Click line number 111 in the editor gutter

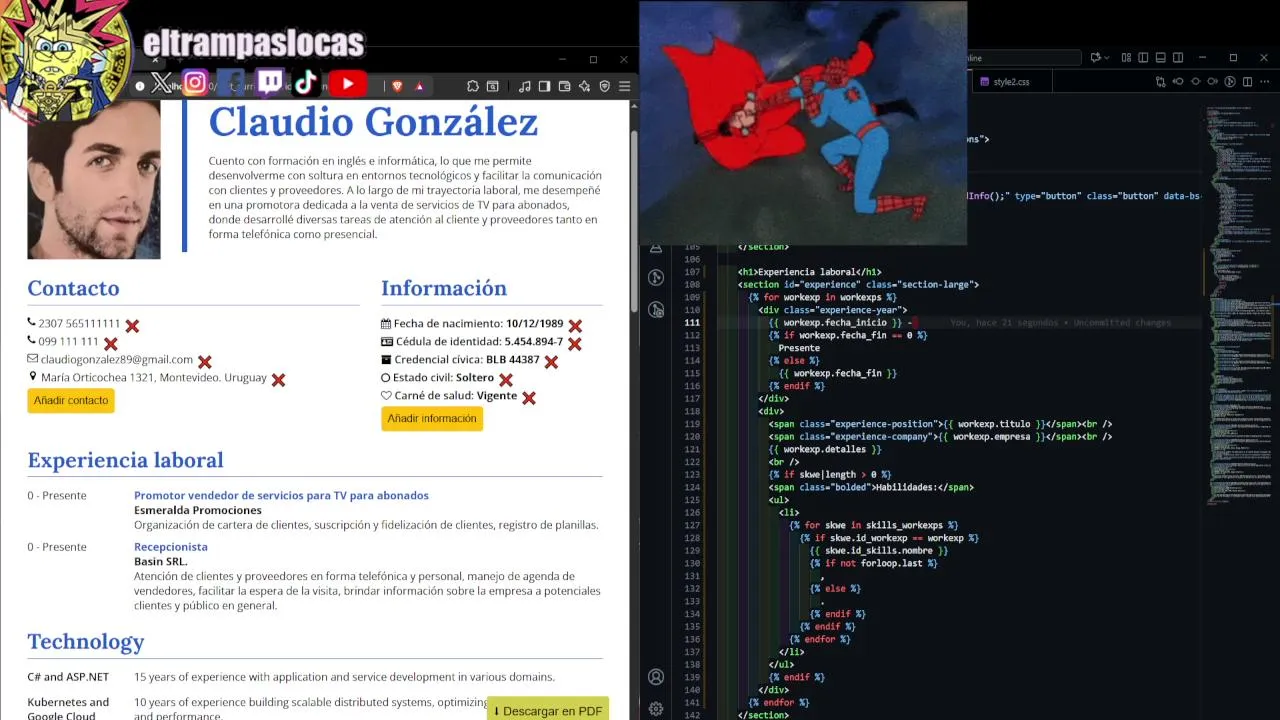(692, 323)
